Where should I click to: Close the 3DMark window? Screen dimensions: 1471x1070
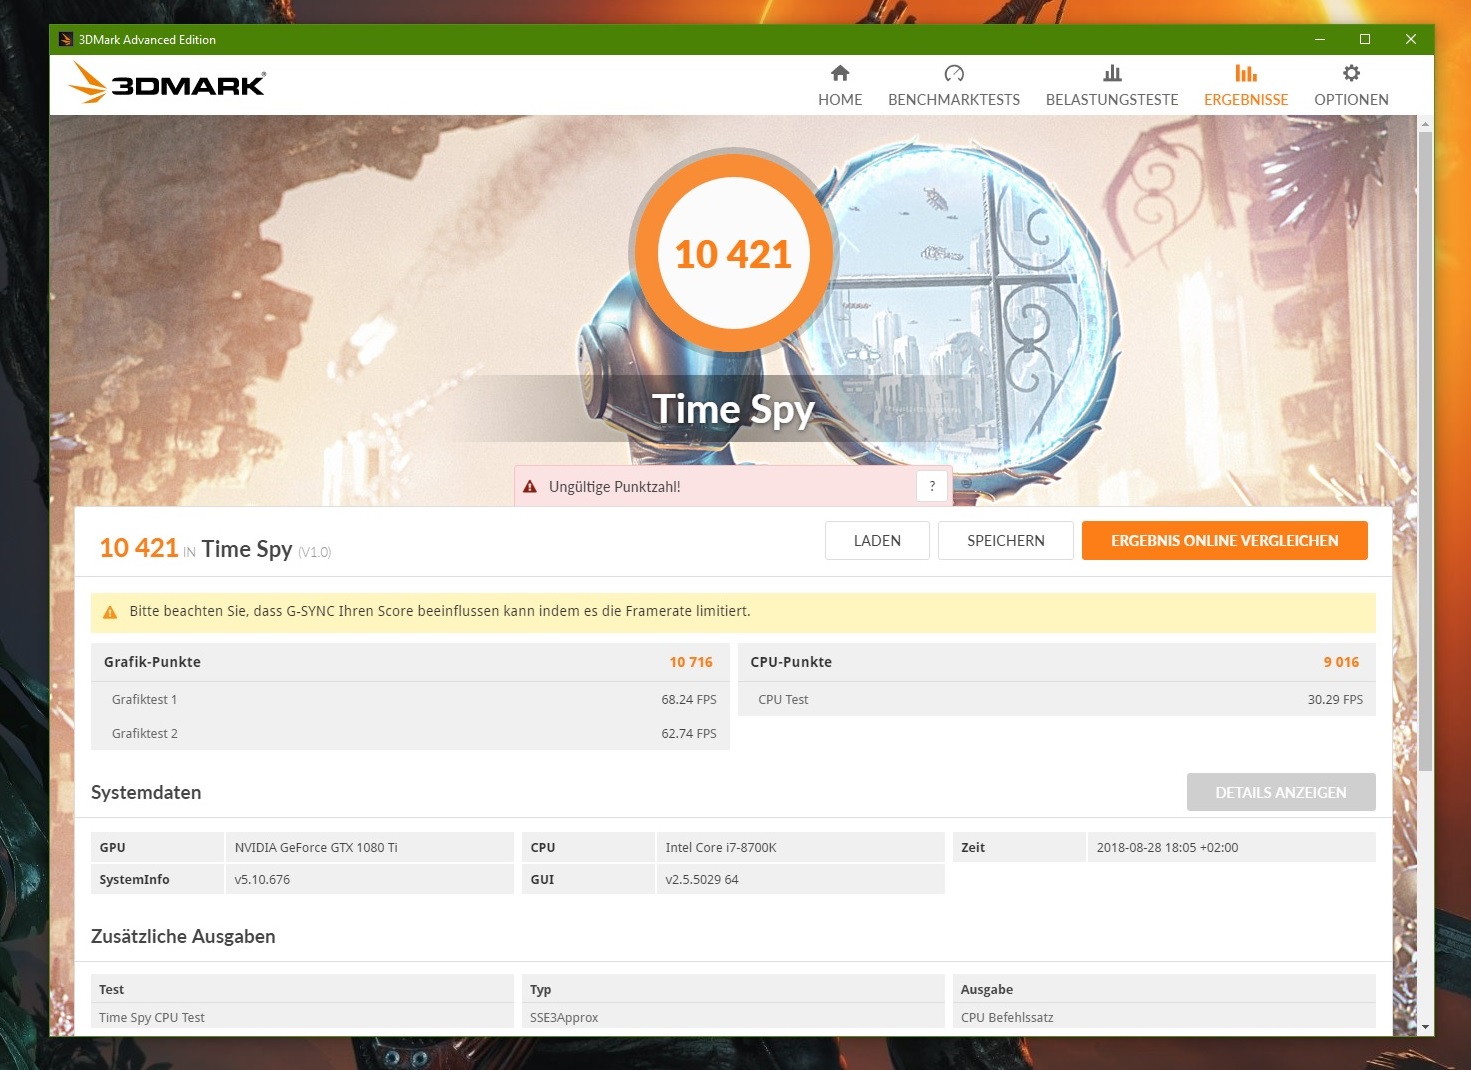click(x=1411, y=40)
